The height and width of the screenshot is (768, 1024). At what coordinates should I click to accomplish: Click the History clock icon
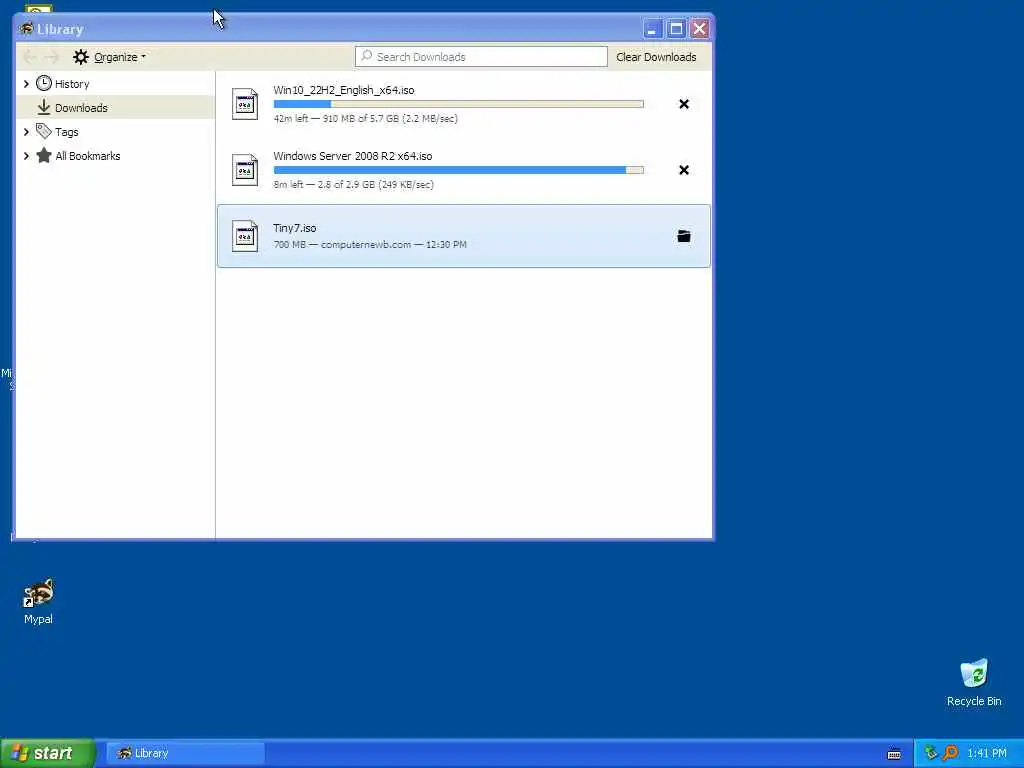click(44, 84)
